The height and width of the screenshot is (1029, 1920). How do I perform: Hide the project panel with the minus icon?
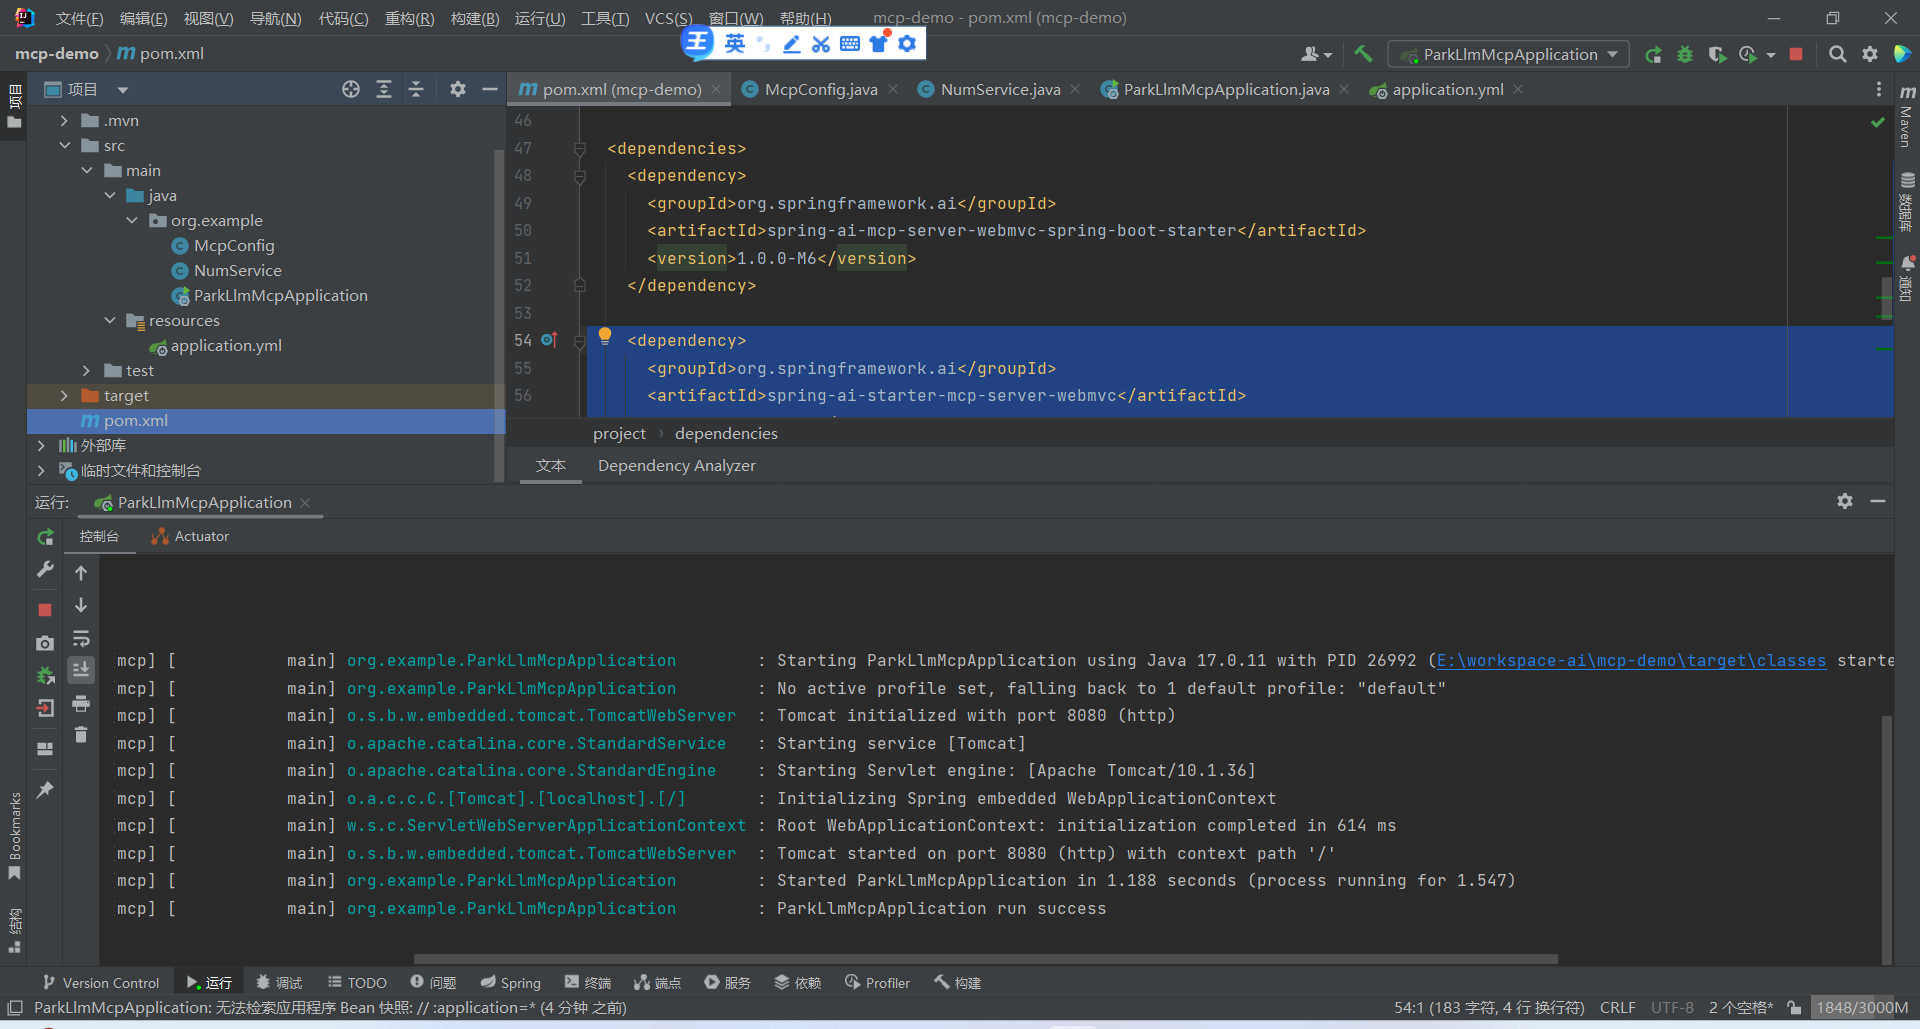tap(489, 89)
